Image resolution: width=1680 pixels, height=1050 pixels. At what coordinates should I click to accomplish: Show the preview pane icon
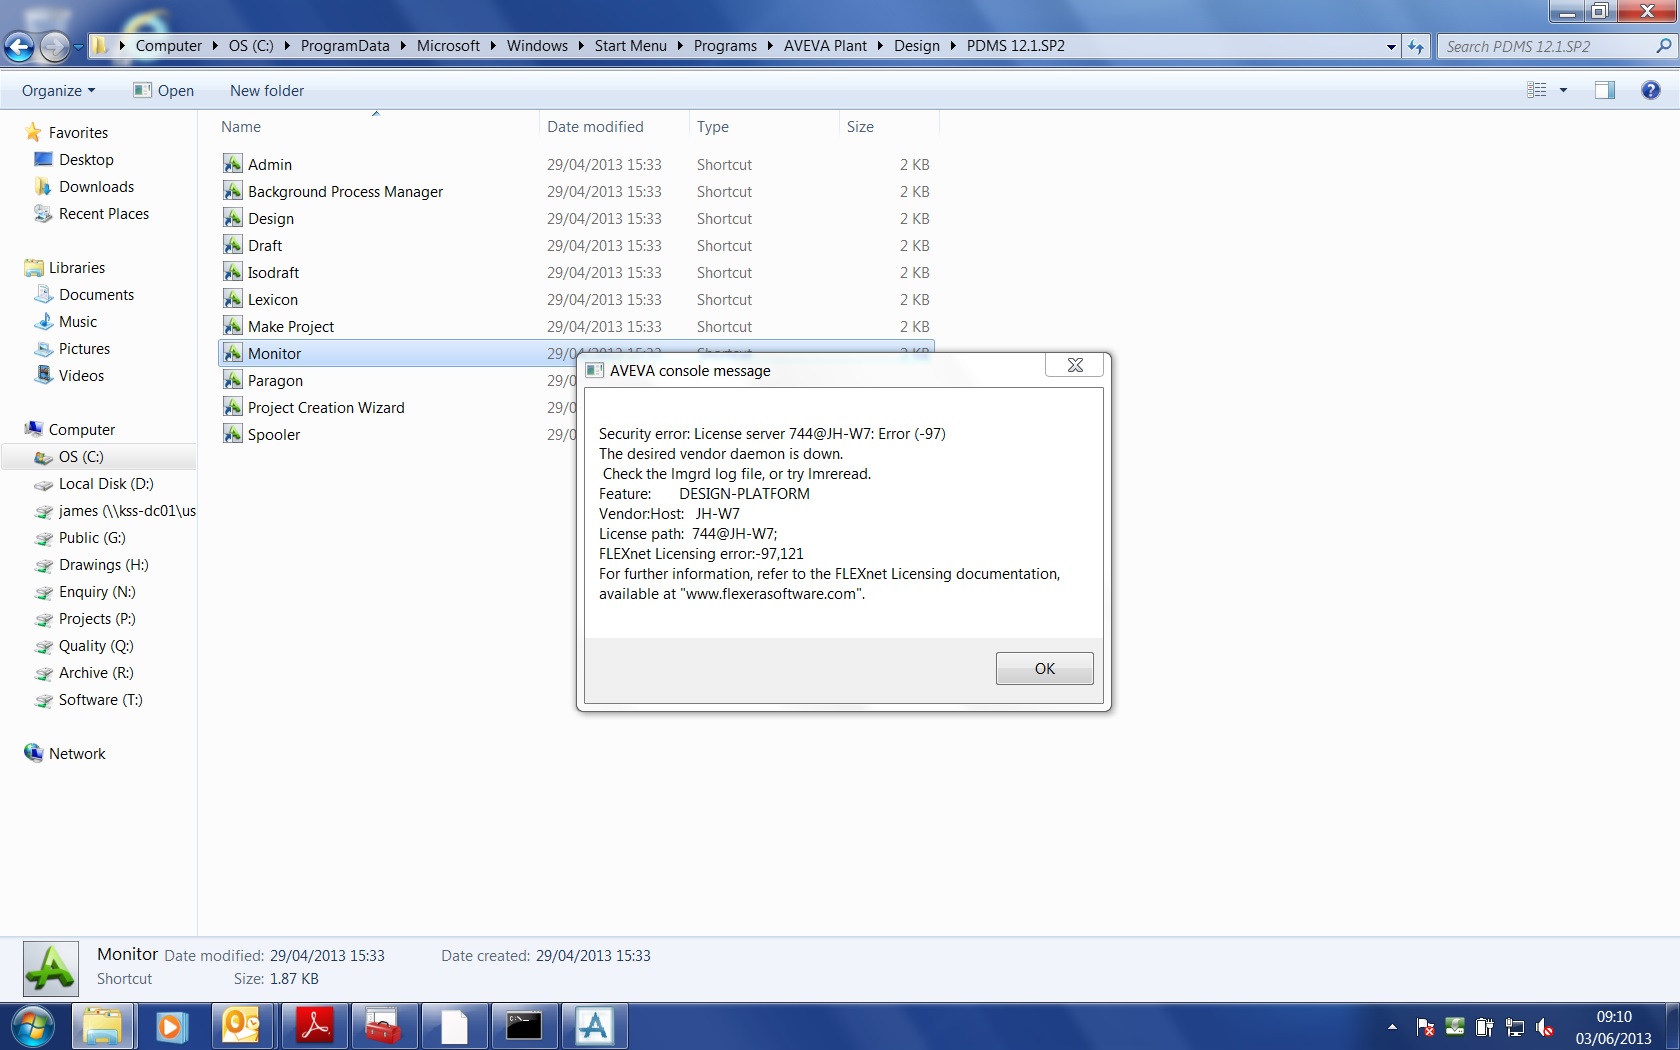(1605, 90)
